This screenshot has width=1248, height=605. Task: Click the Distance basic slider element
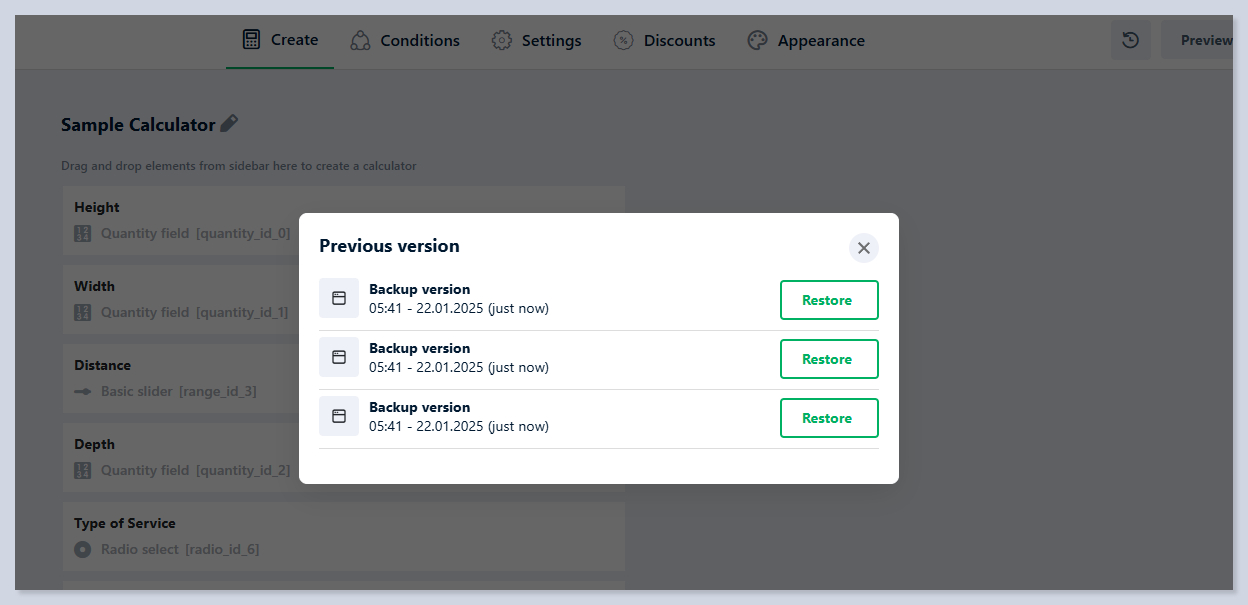point(180,378)
